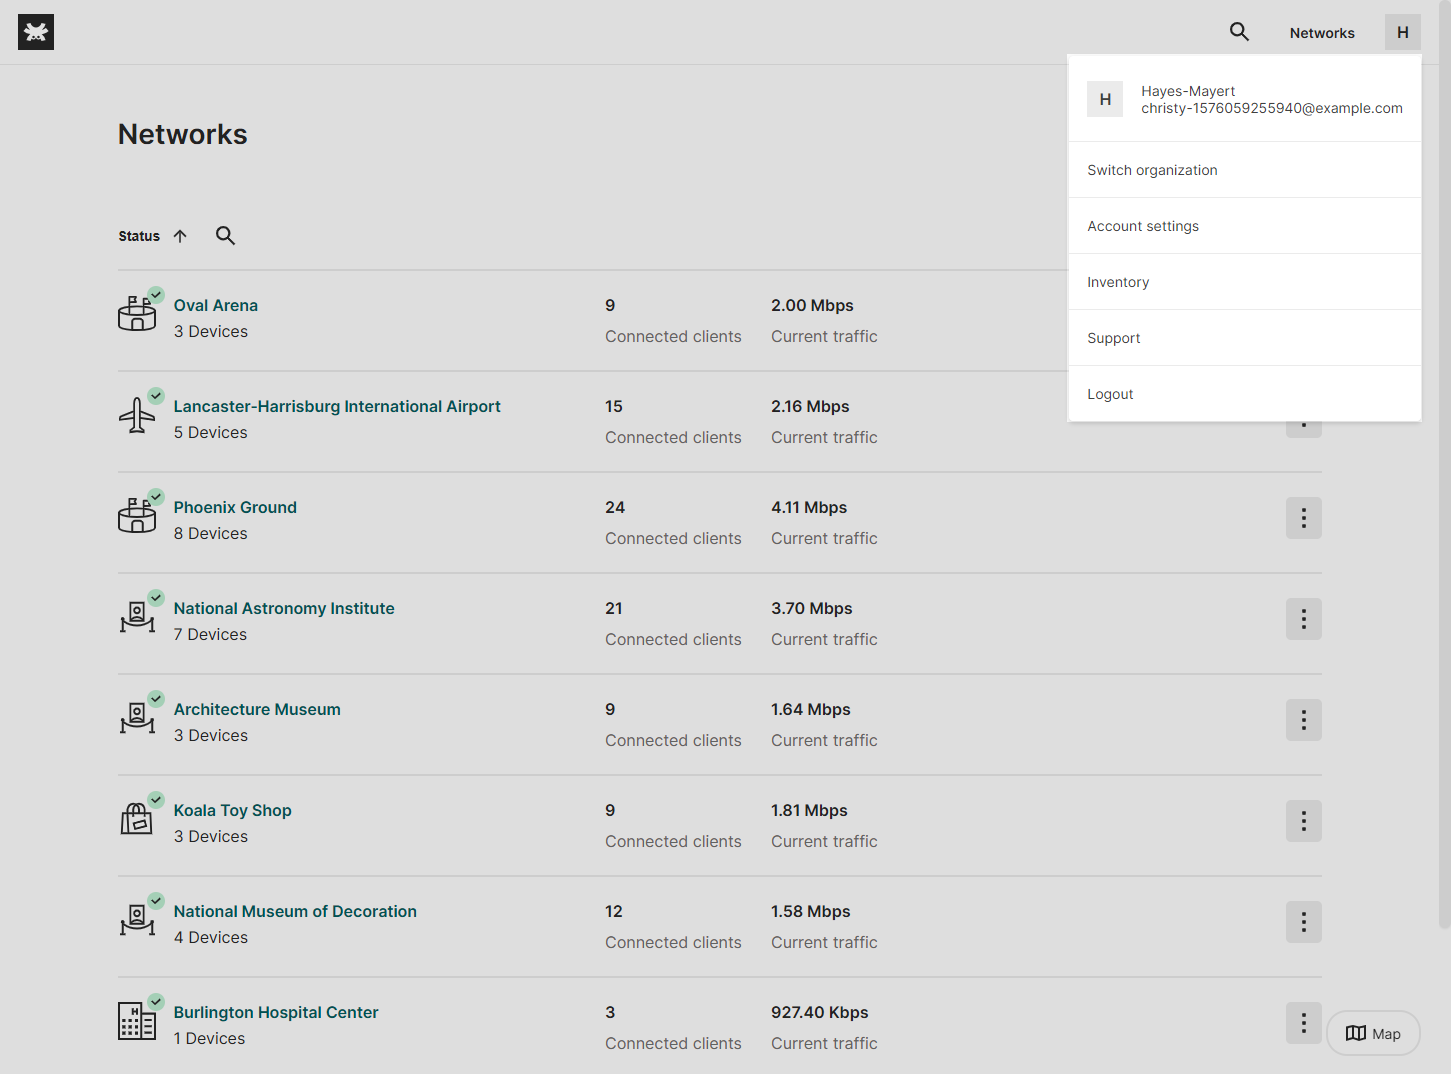Viewport: 1451px width, 1074px height.
Task: Click the Burlington Hospital Center building icon
Action: point(137,1021)
